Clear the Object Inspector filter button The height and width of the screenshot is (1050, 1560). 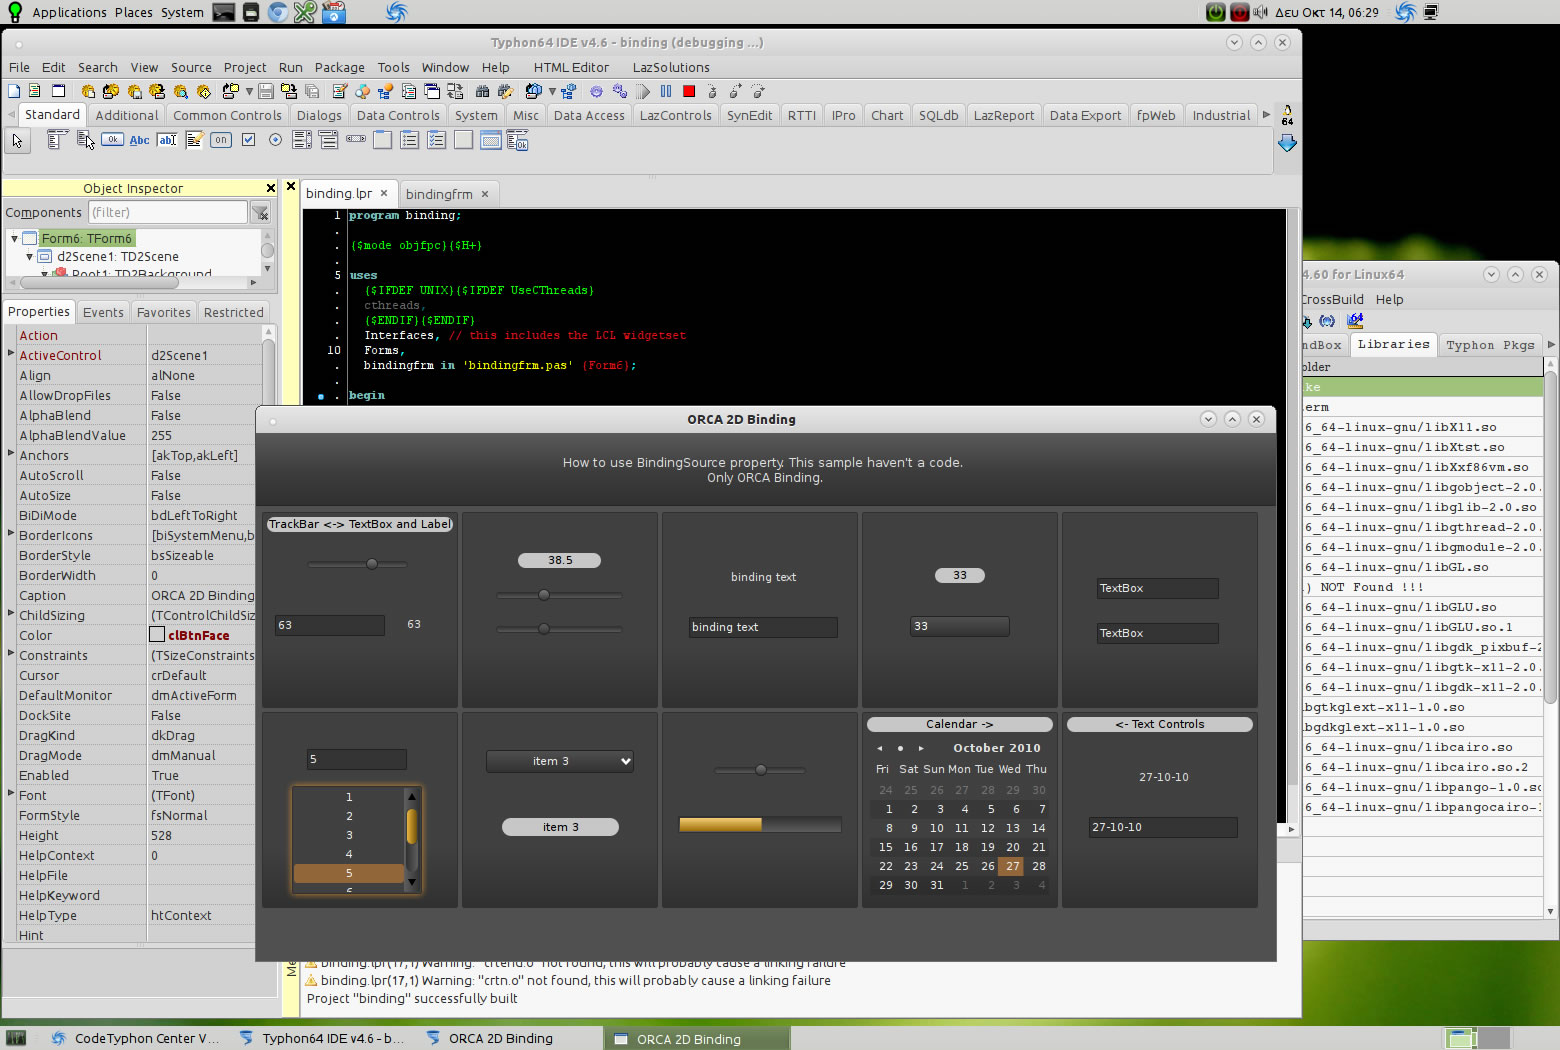(260, 212)
